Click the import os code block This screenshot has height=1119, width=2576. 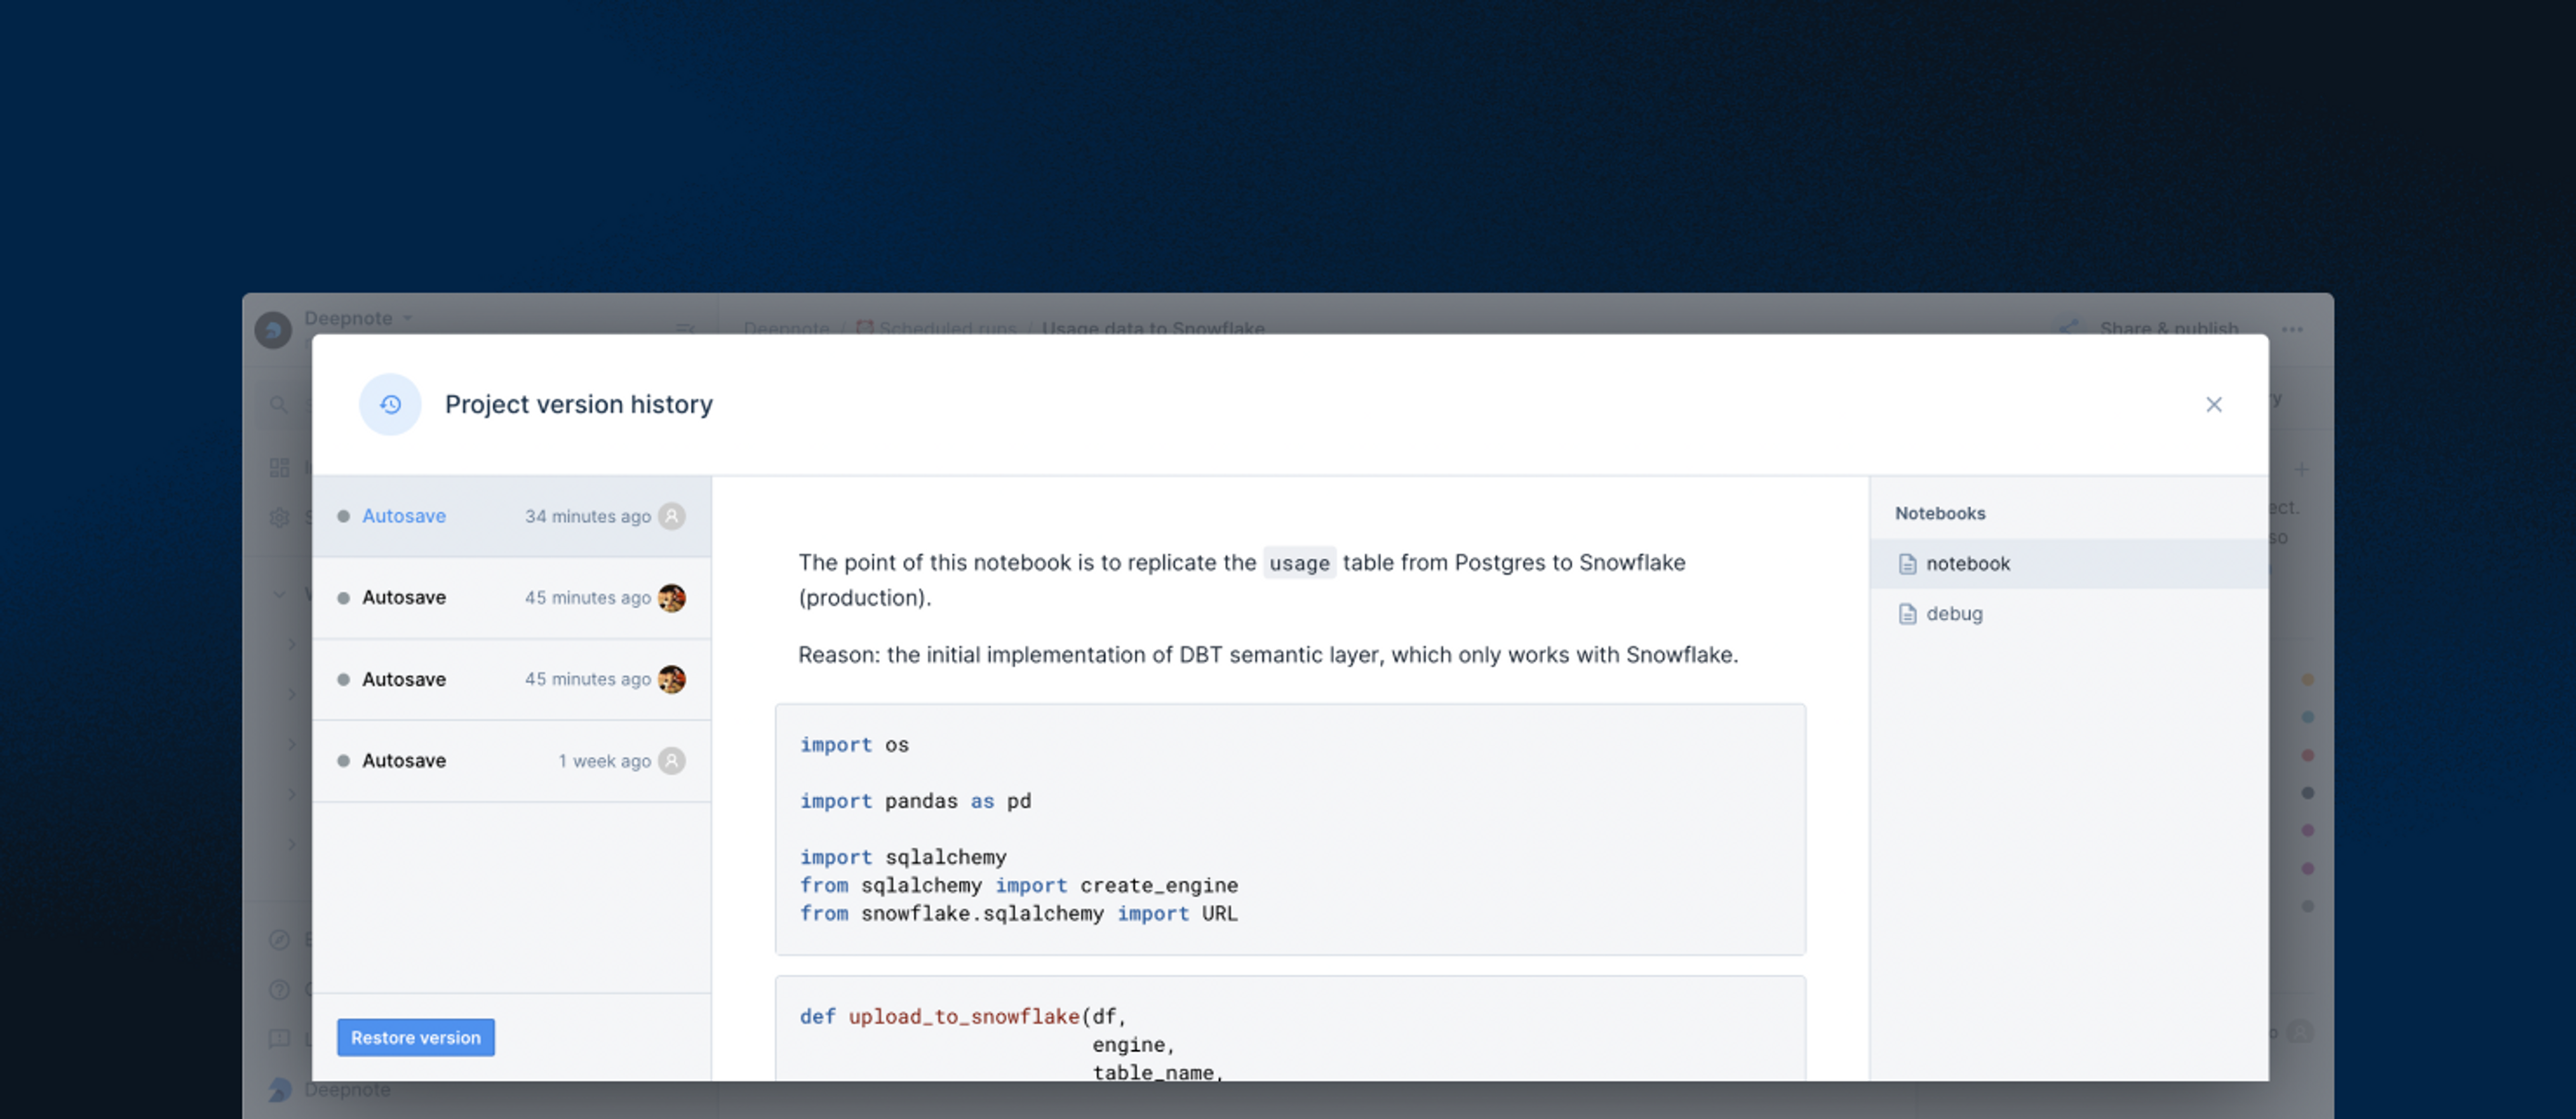[x=1290, y=829]
